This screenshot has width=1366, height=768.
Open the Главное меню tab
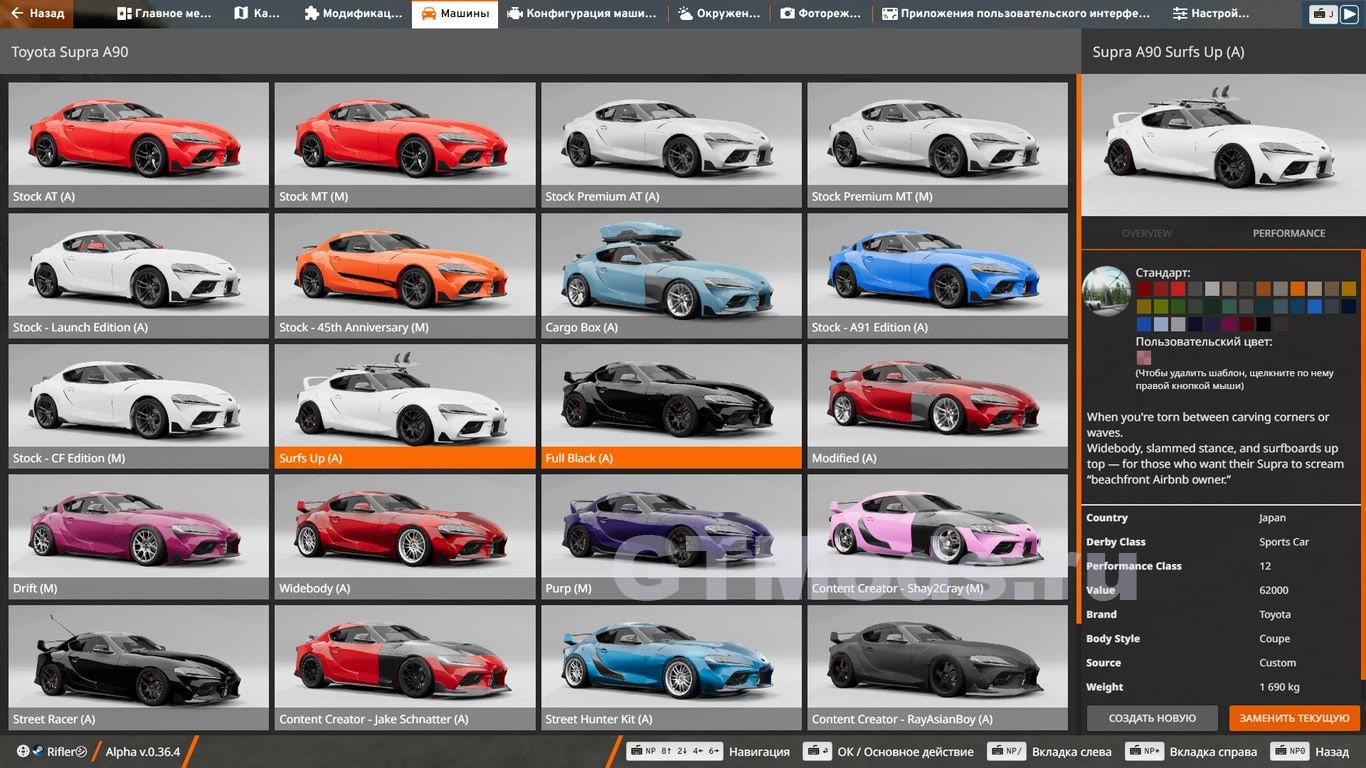(x=164, y=14)
